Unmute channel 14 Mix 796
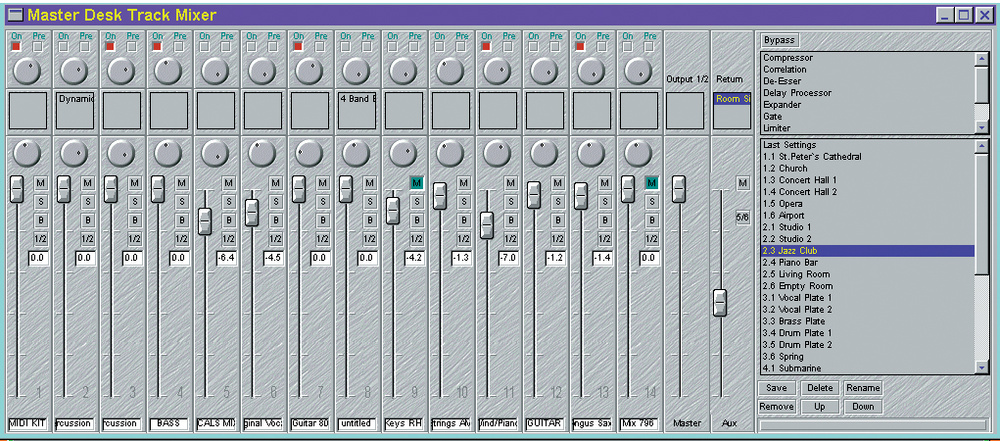This screenshot has height=441, width=1000. click(651, 183)
